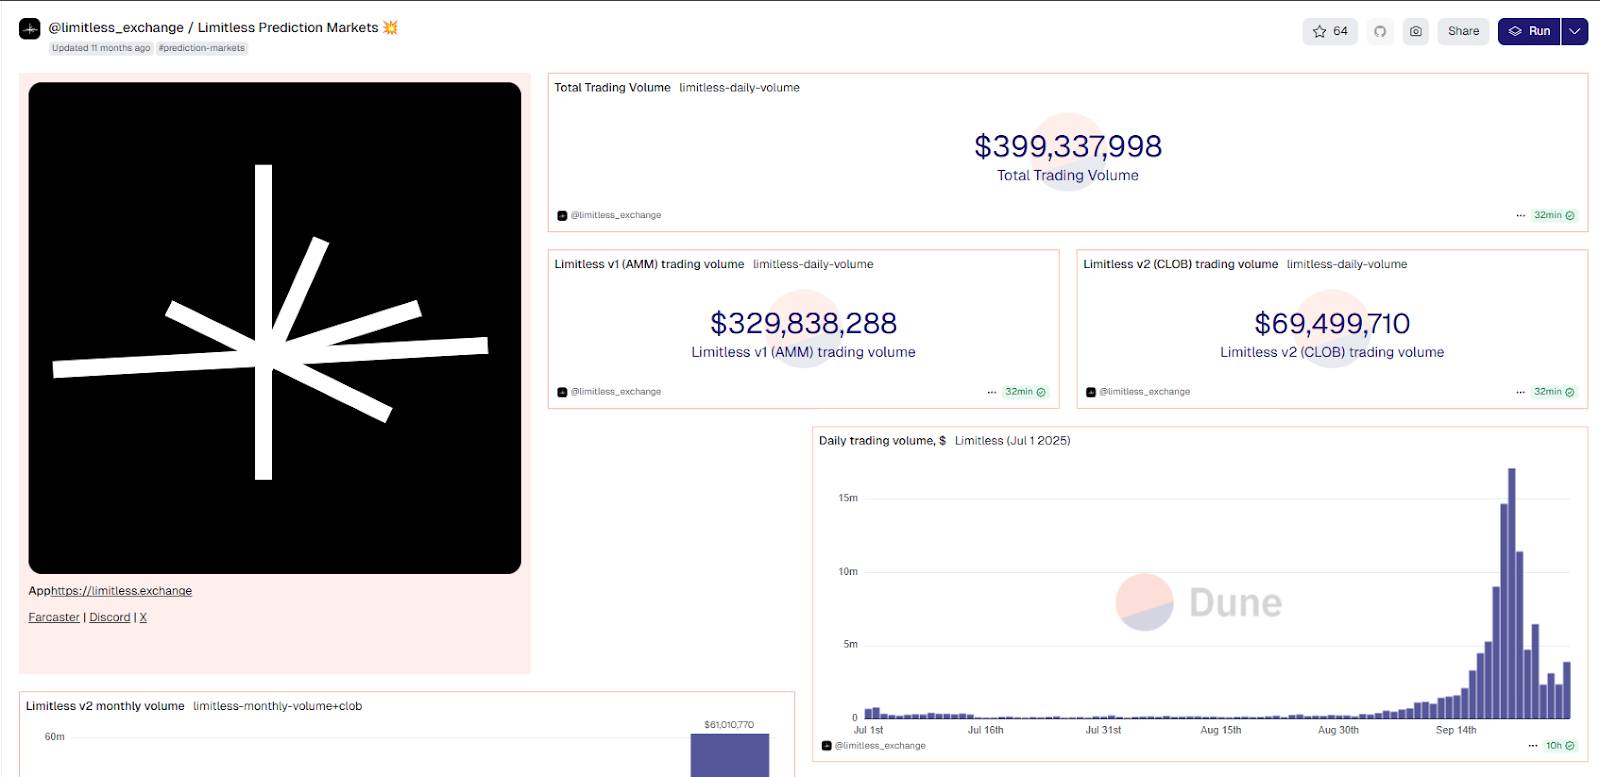Open the three-dot menu on Total Trading Volume

pos(1520,215)
